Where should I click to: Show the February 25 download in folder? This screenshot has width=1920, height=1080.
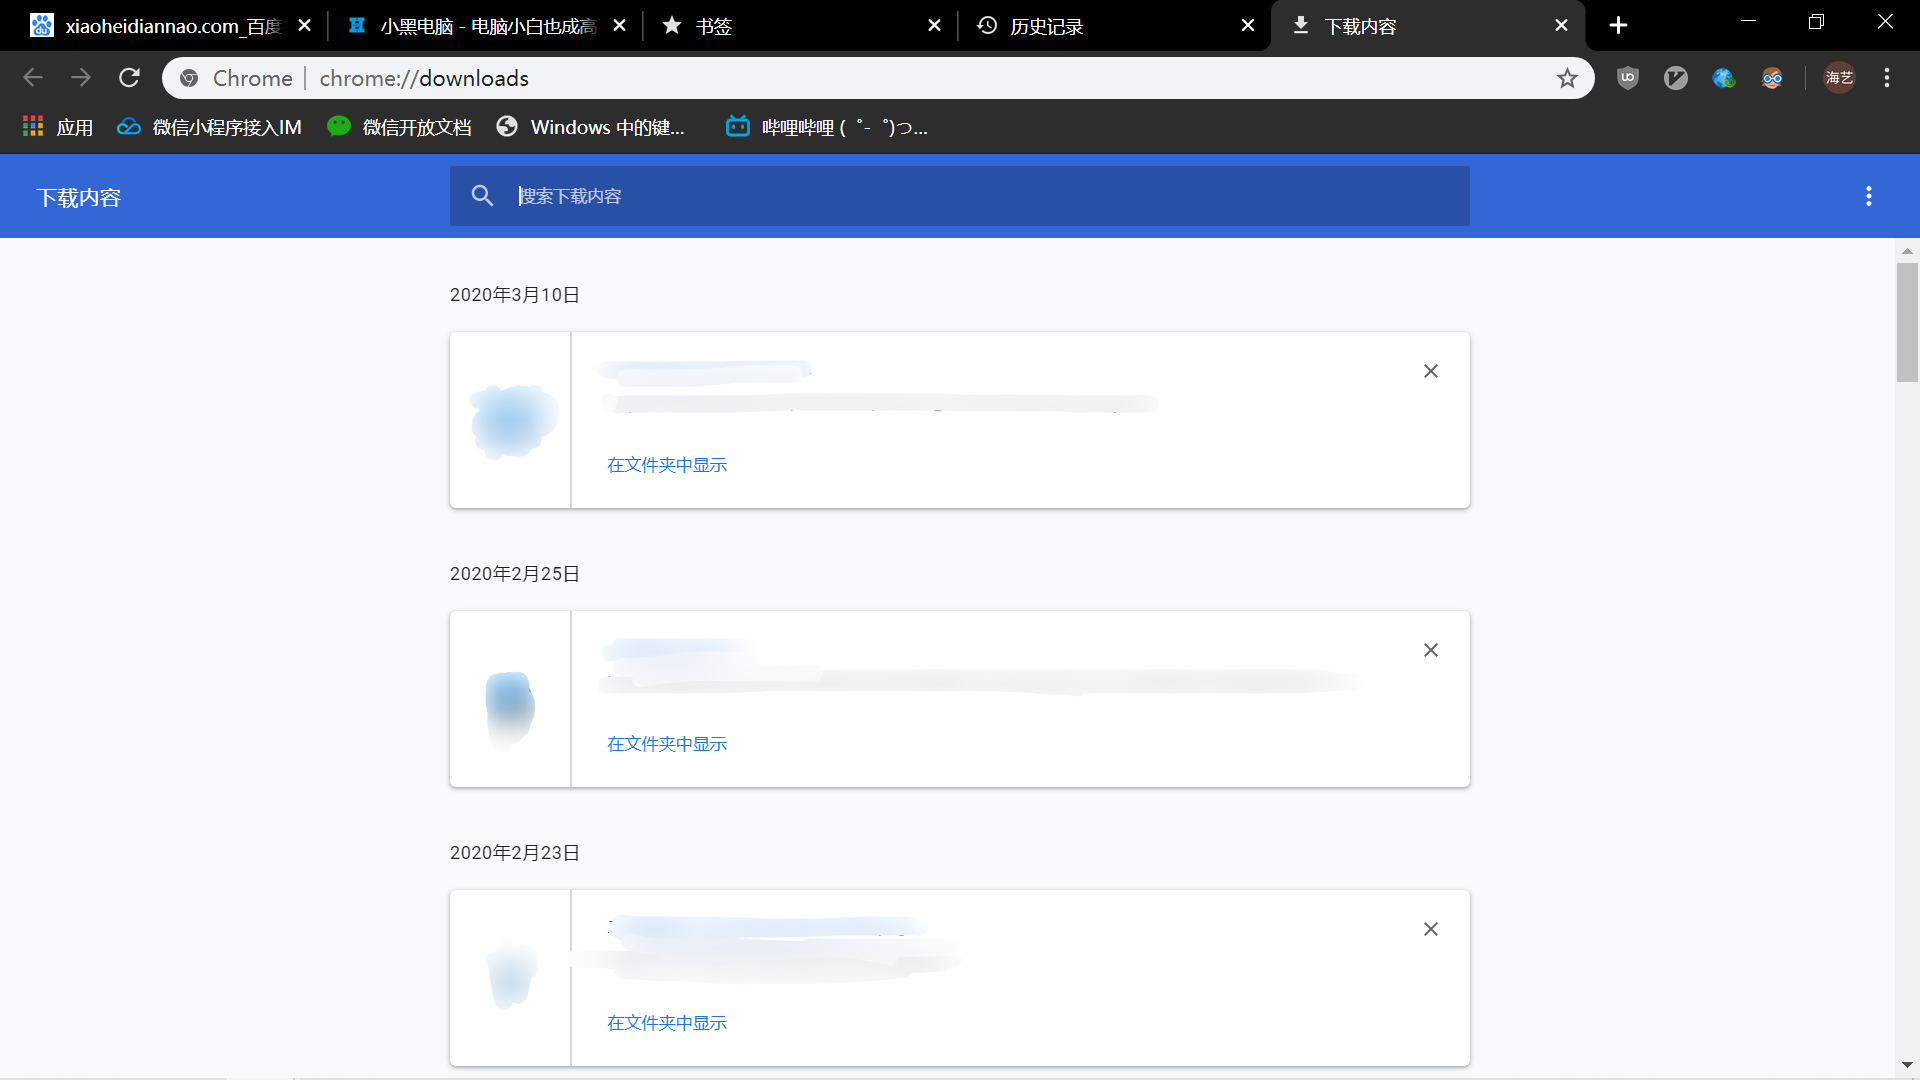pyautogui.click(x=667, y=744)
